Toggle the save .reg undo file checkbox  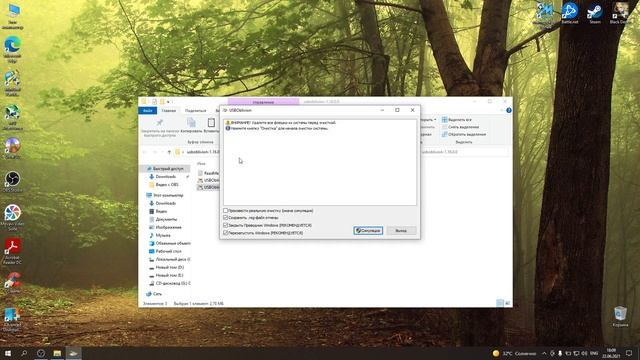226,218
